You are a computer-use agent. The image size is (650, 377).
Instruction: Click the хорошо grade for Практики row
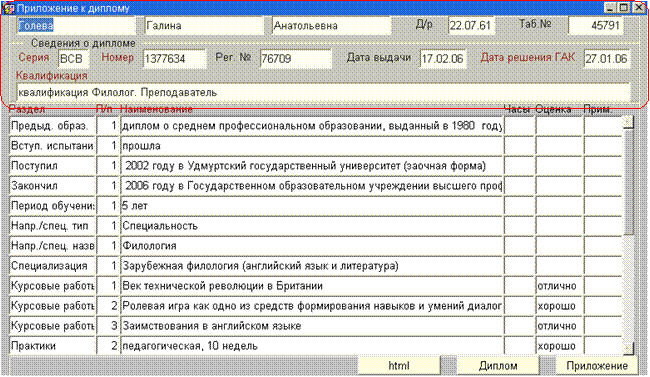pos(559,345)
